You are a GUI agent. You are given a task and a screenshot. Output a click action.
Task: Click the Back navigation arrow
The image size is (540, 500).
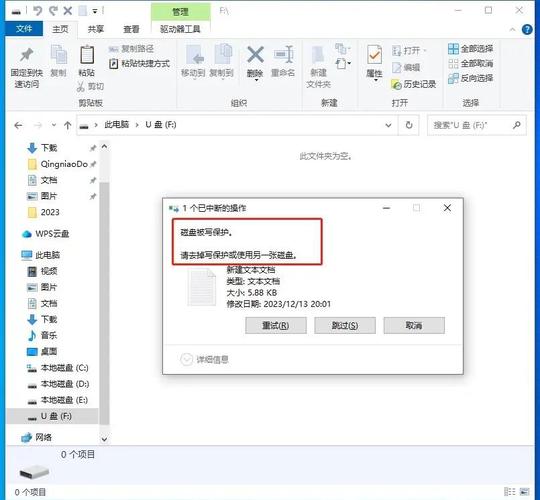pyautogui.click(x=18, y=125)
